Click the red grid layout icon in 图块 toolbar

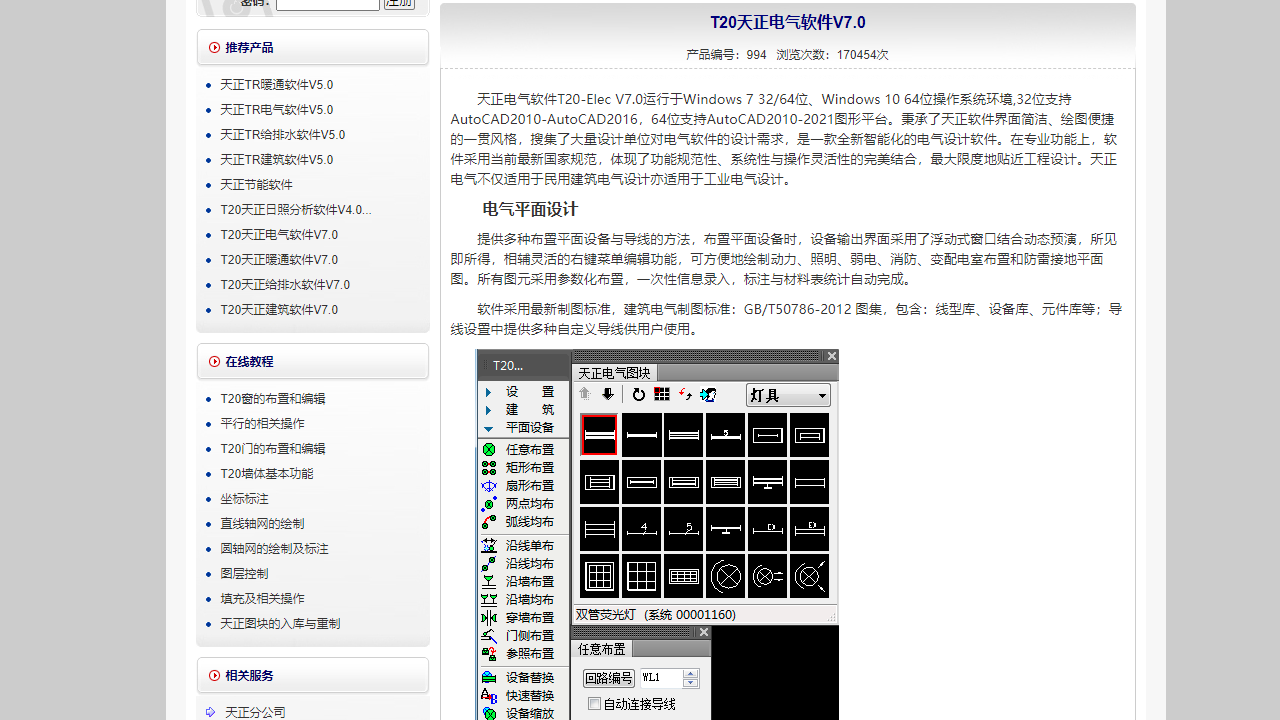(662, 395)
